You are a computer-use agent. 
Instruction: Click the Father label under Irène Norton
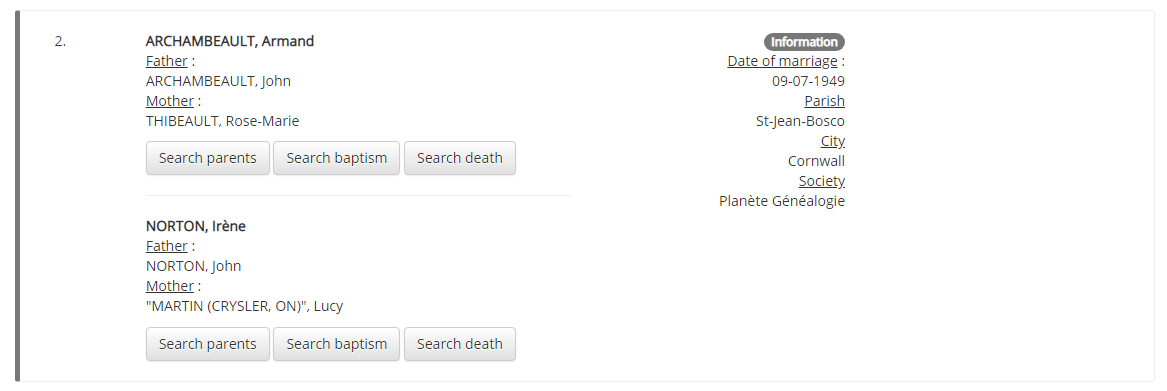pyautogui.click(x=167, y=246)
